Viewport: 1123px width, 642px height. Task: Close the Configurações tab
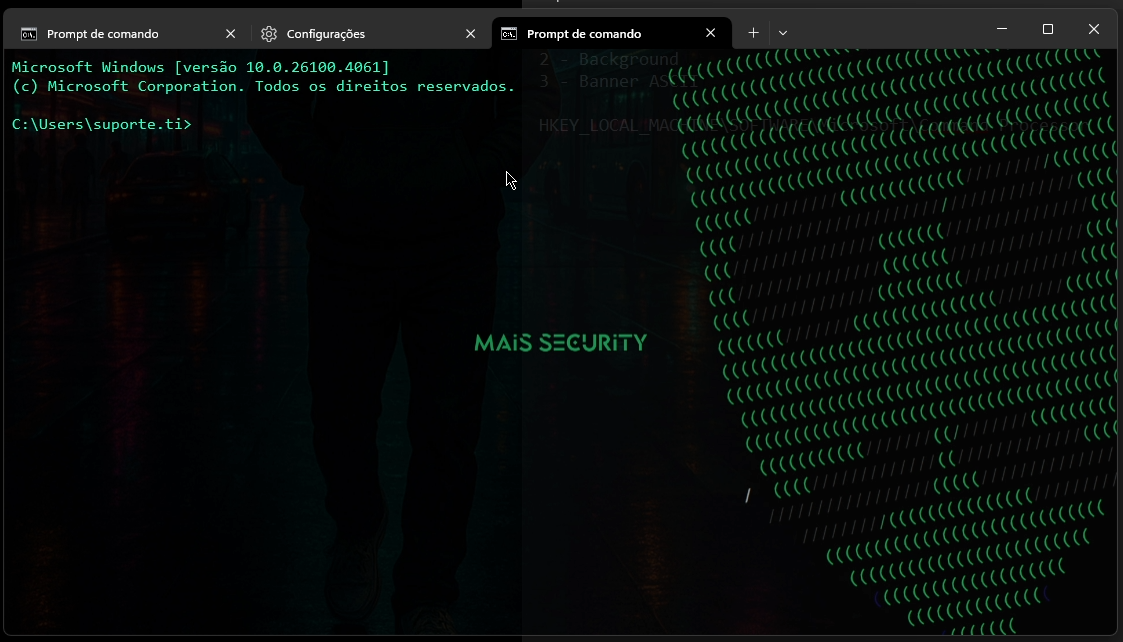pyautogui.click(x=471, y=34)
